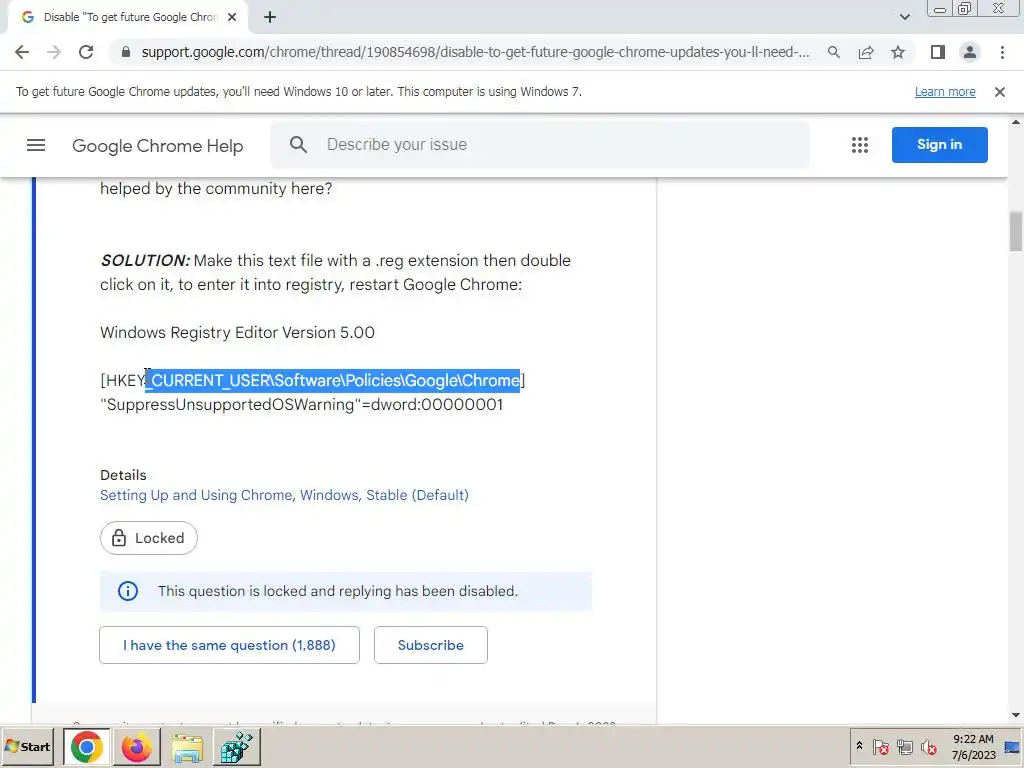Dismiss the Windows 7 update infobar
The image size is (1024, 768).
[x=999, y=92]
